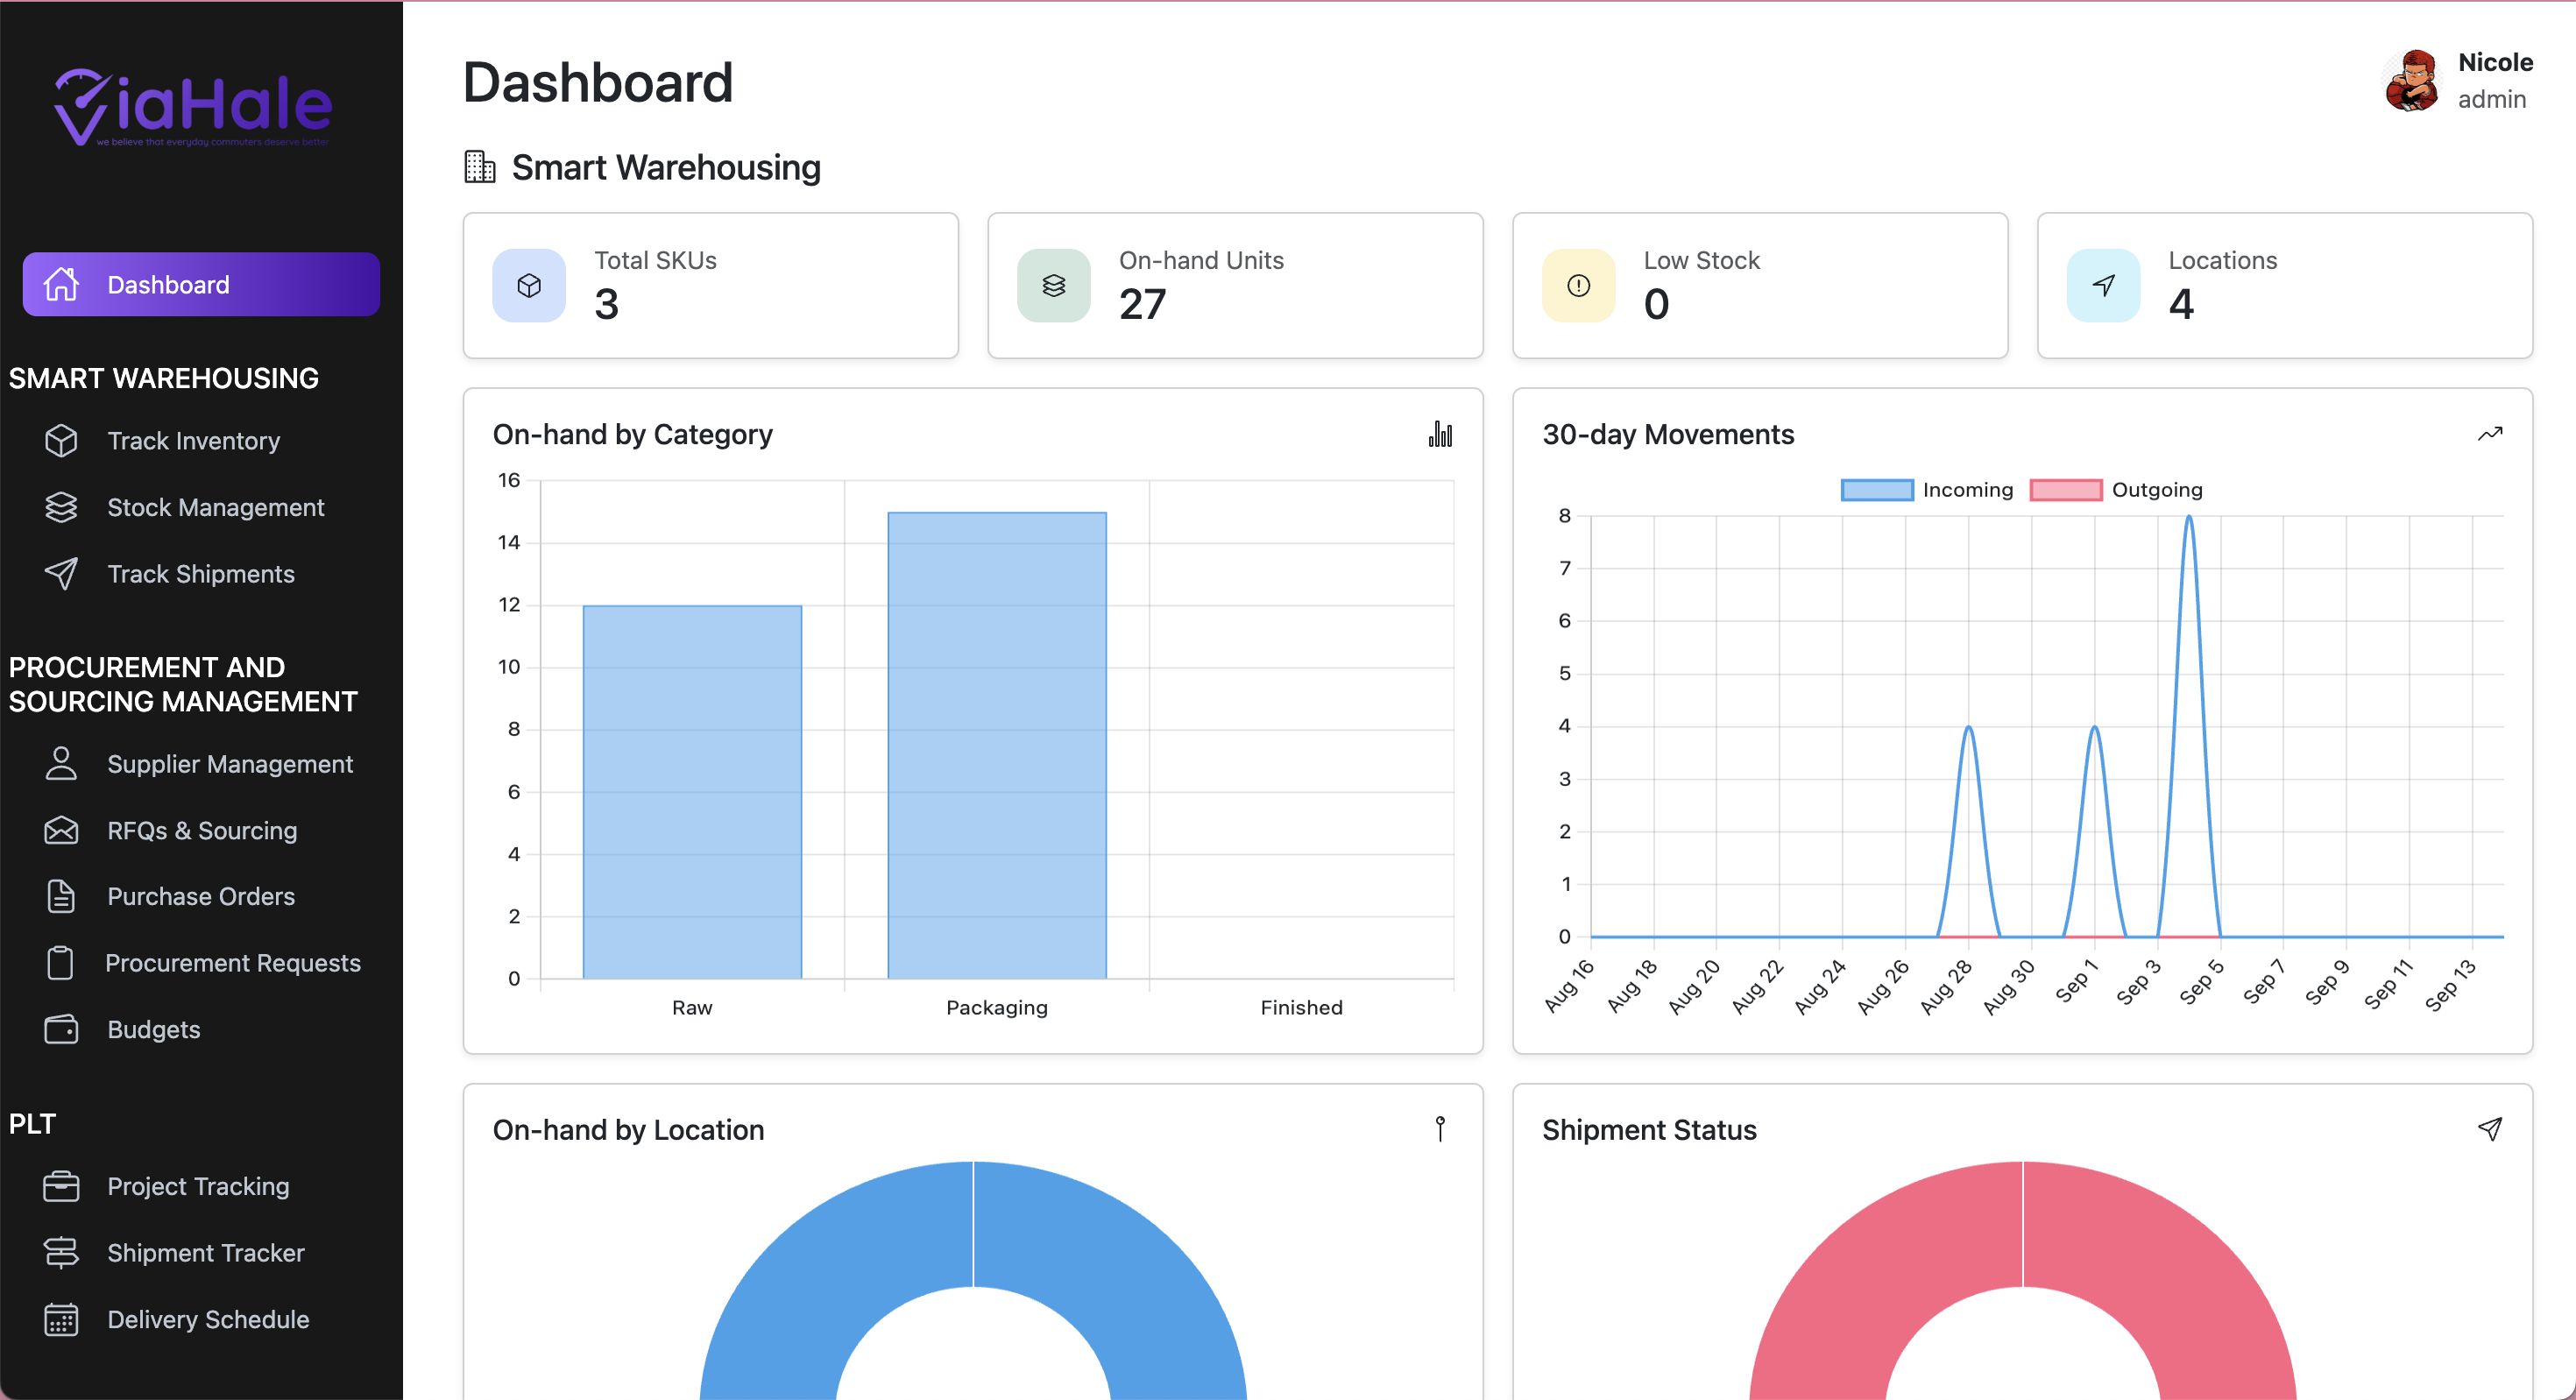Click the bar chart icon on On-hand by Category

[x=1440, y=434]
